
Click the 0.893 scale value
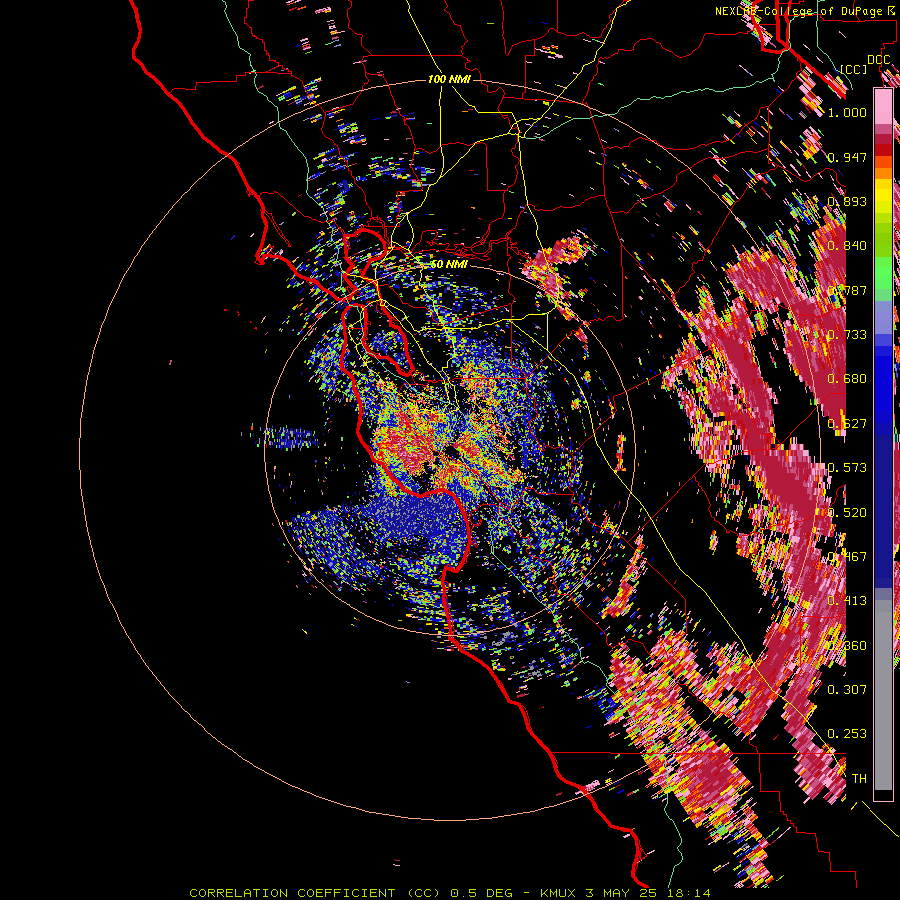click(x=847, y=201)
